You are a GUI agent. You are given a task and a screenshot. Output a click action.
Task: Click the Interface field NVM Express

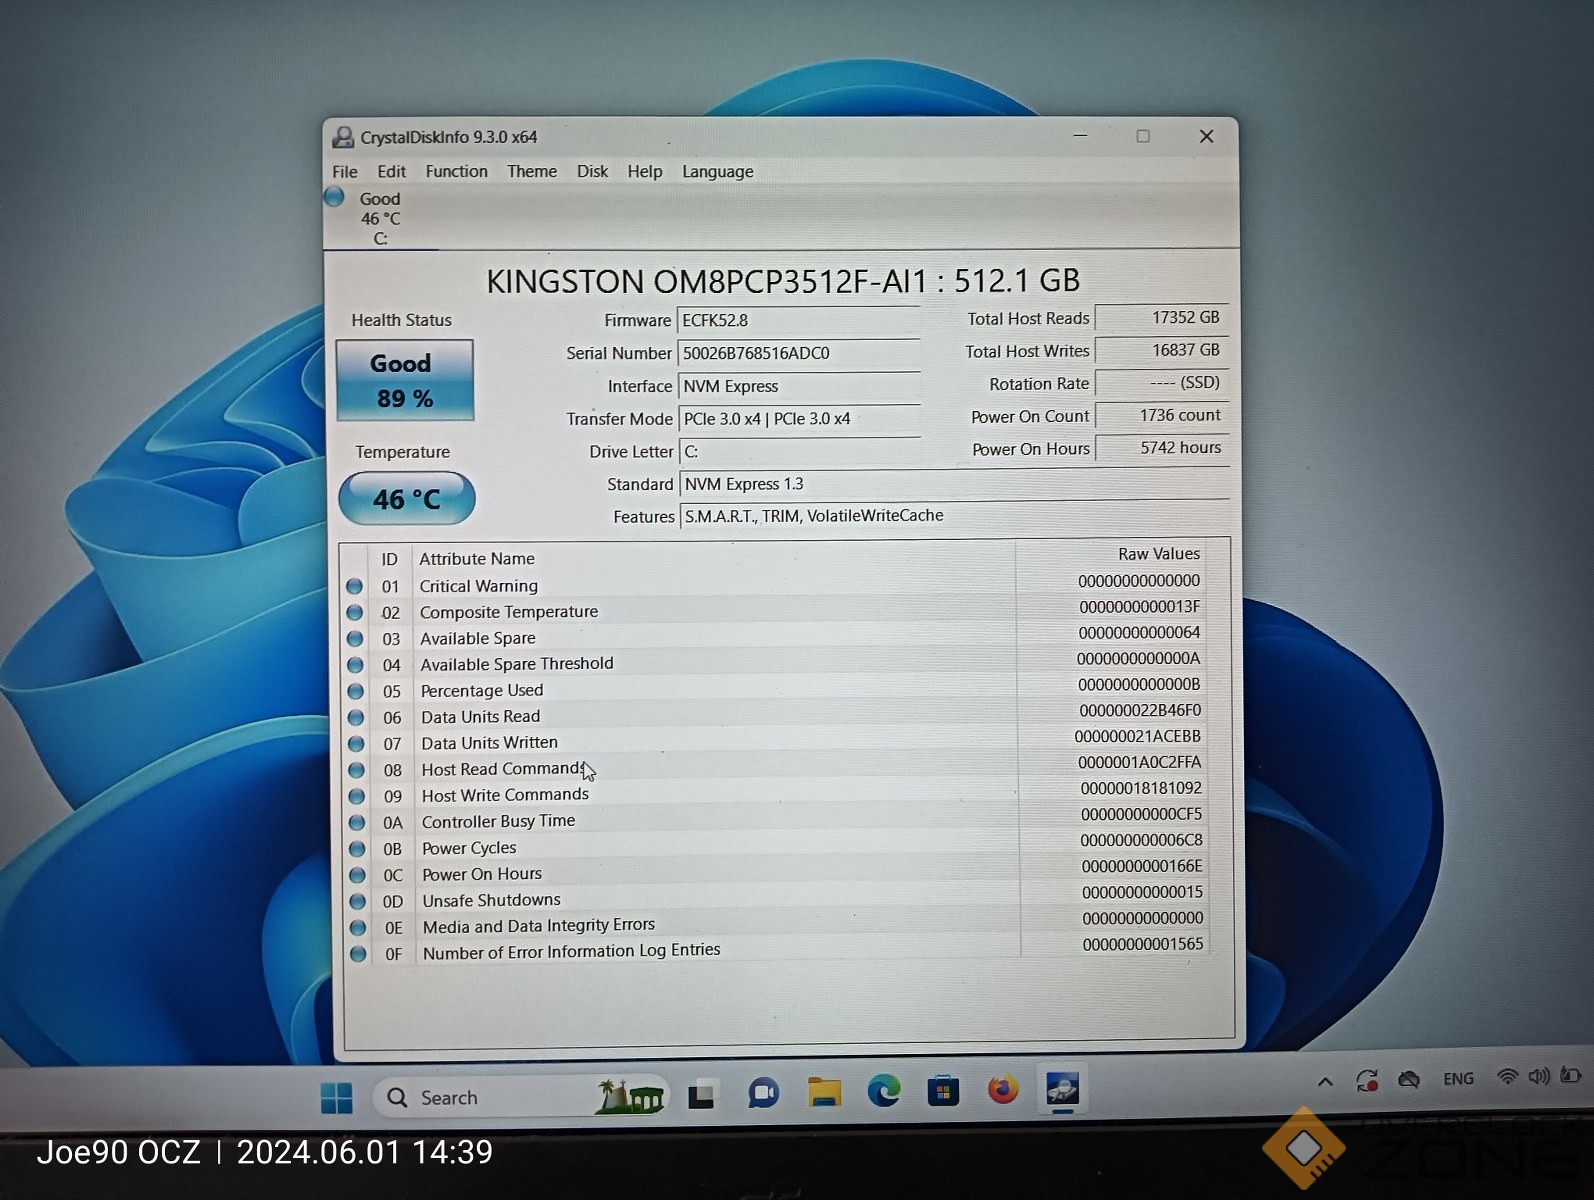coord(799,386)
